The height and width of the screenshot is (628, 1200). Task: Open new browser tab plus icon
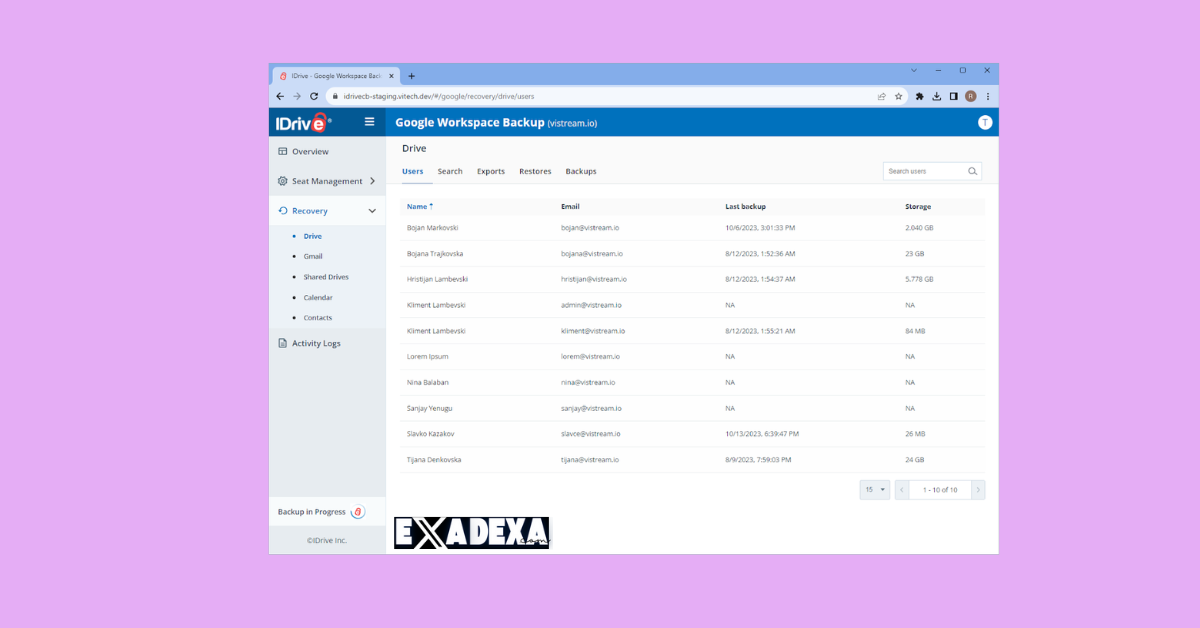click(411, 76)
